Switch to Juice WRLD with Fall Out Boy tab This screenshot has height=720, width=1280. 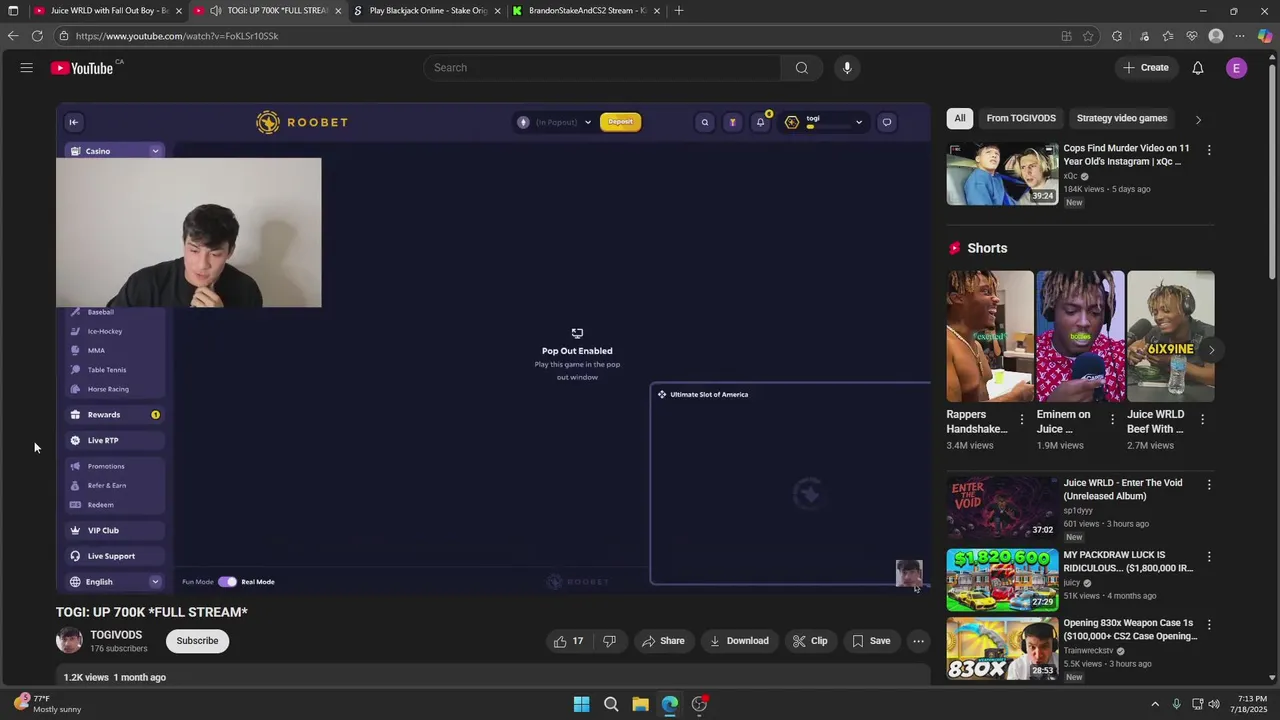tap(109, 10)
